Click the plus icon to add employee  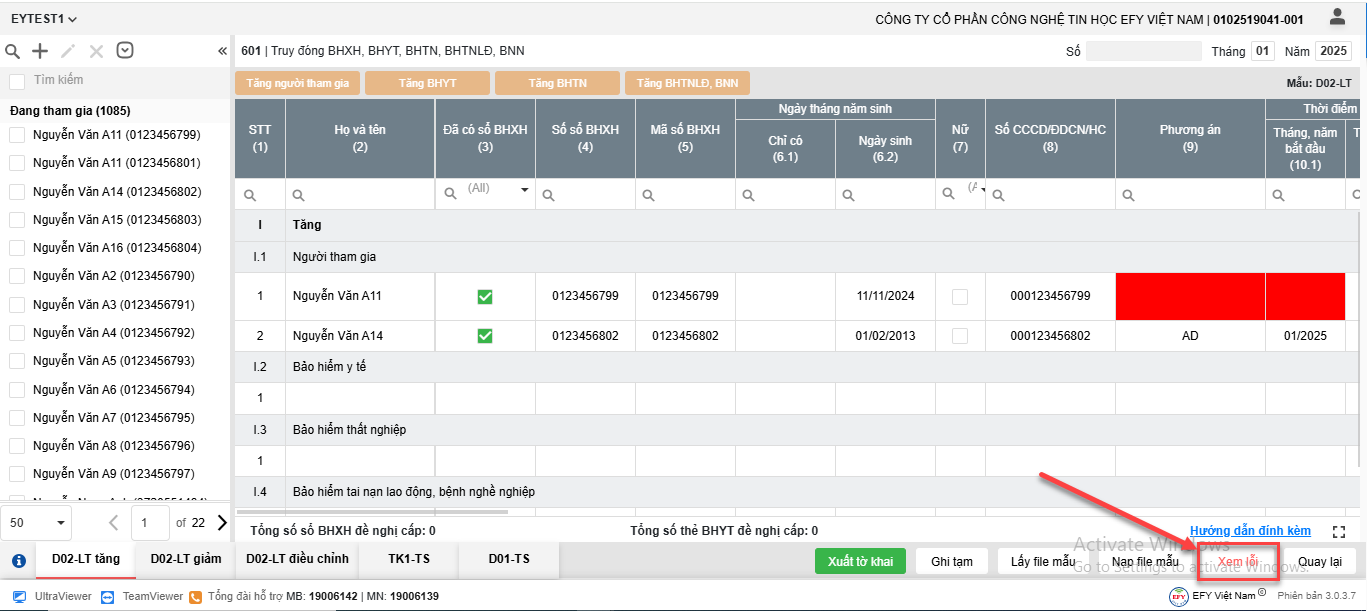click(40, 51)
